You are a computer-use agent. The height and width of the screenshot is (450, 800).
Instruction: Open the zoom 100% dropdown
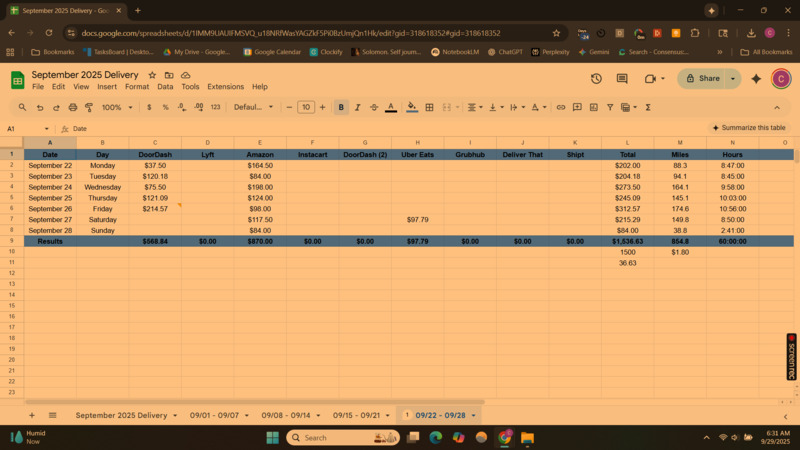click(x=116, y=107)
